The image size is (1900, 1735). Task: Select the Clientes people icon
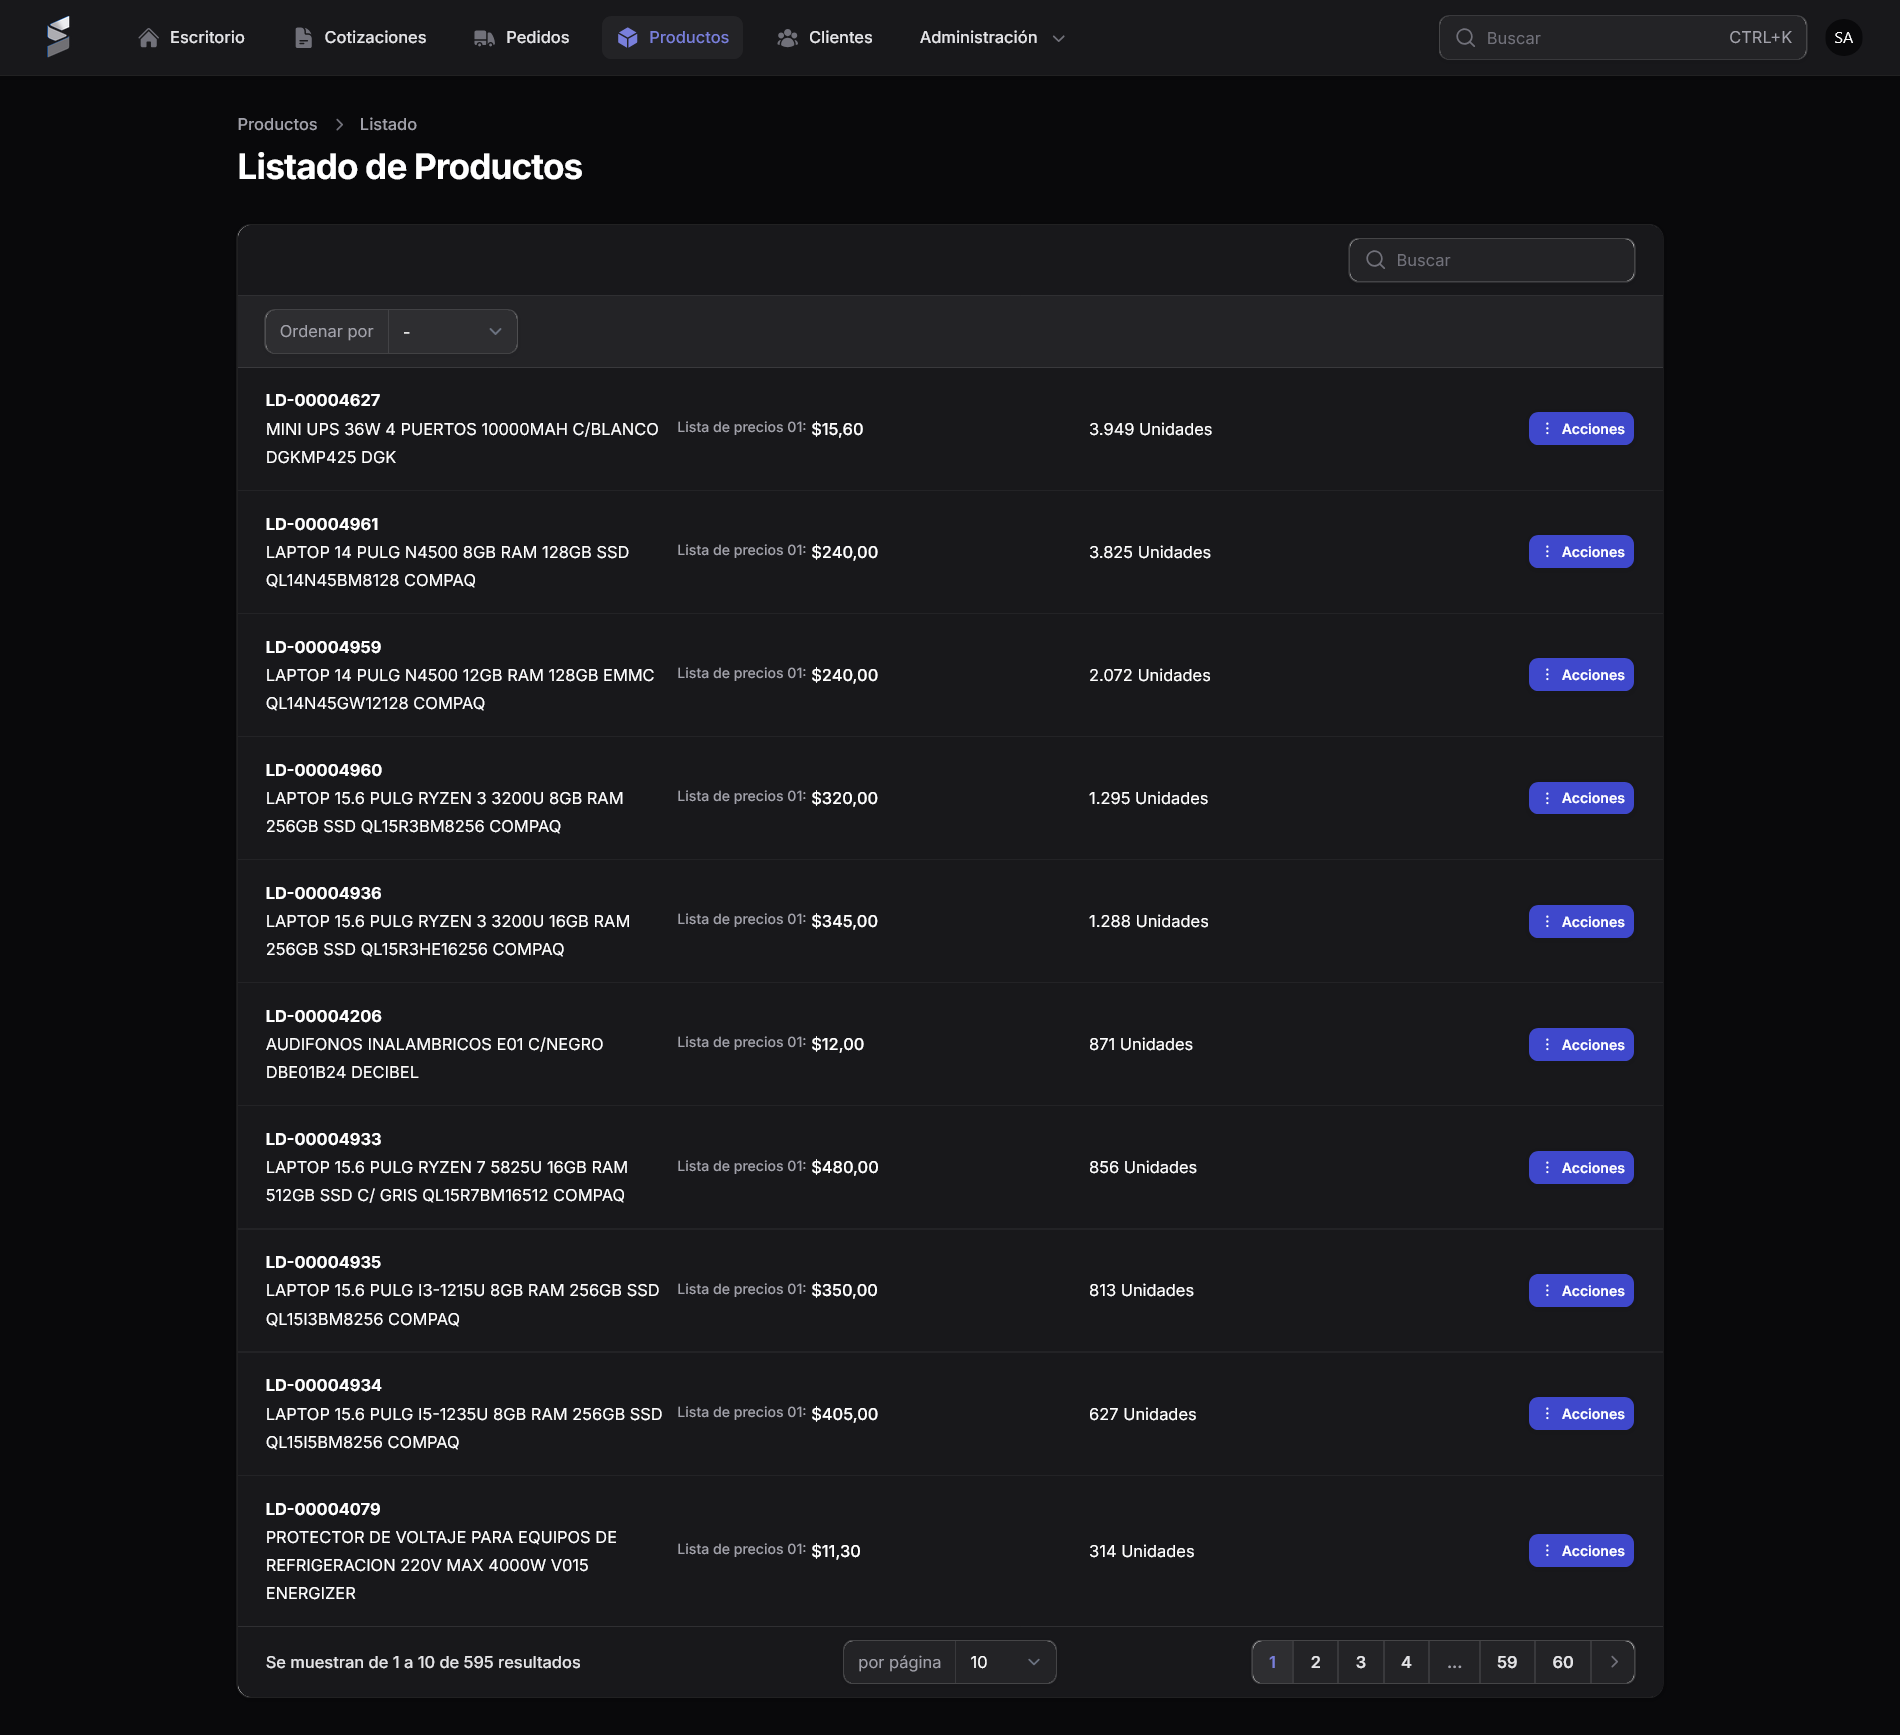coord(788,37)
